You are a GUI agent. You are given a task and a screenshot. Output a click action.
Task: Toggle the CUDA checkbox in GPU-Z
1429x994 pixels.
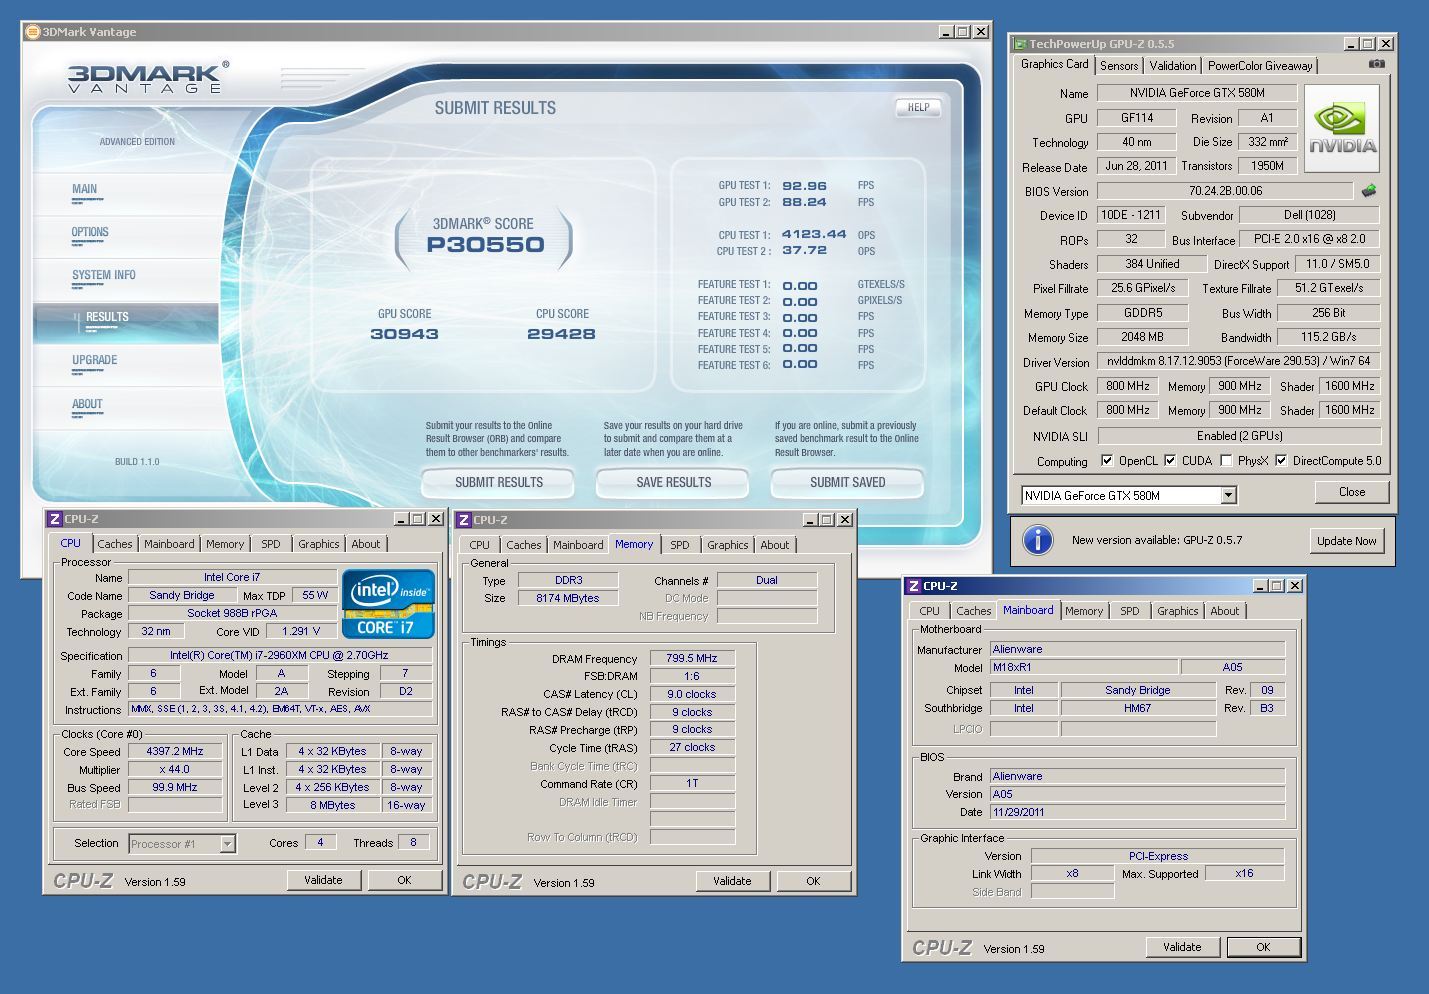[1170, 461]
